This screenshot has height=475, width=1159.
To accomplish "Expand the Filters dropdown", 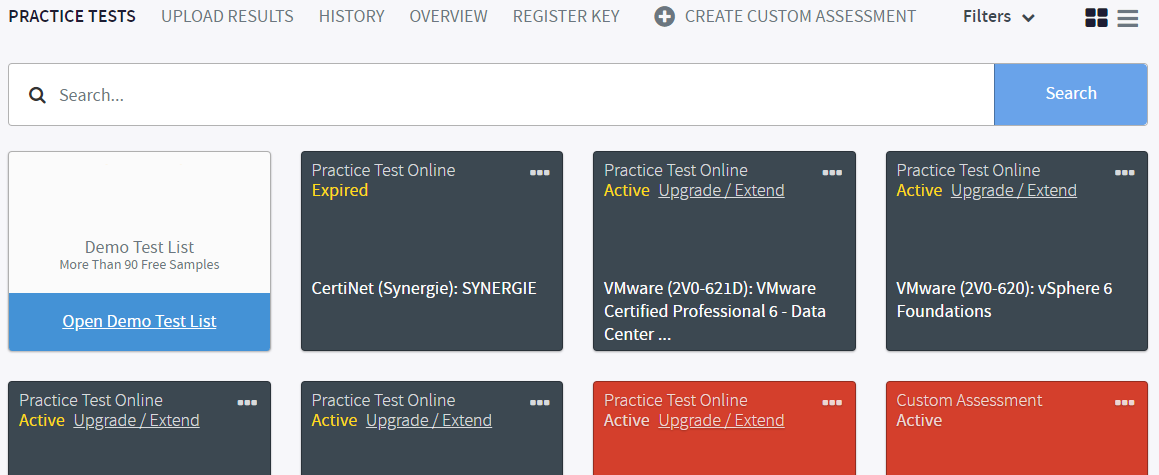I will tap(999, 17).
